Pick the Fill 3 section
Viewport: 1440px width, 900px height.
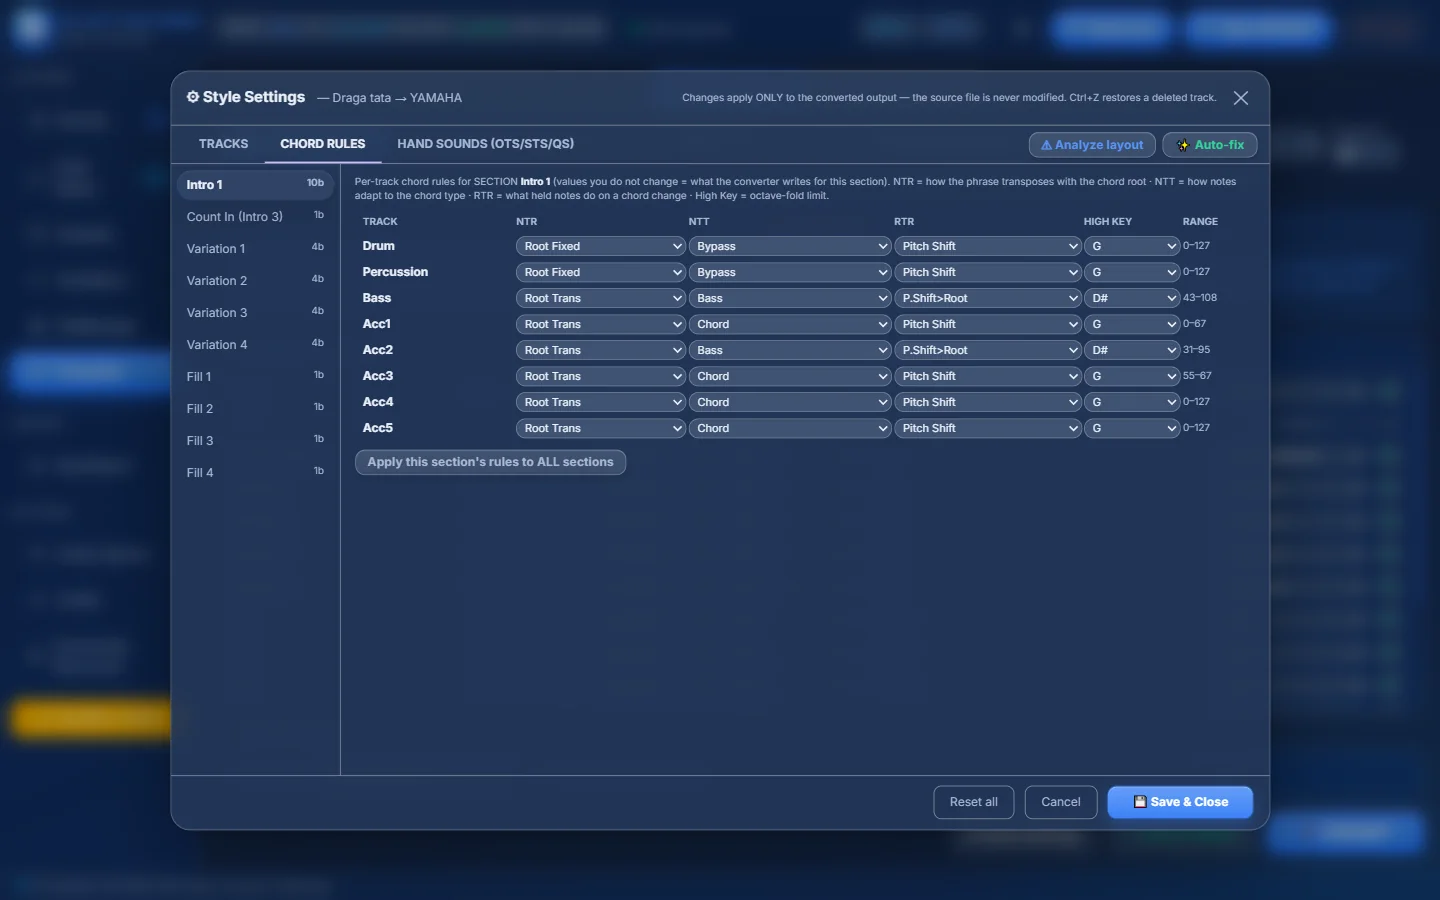pos(255,440)
